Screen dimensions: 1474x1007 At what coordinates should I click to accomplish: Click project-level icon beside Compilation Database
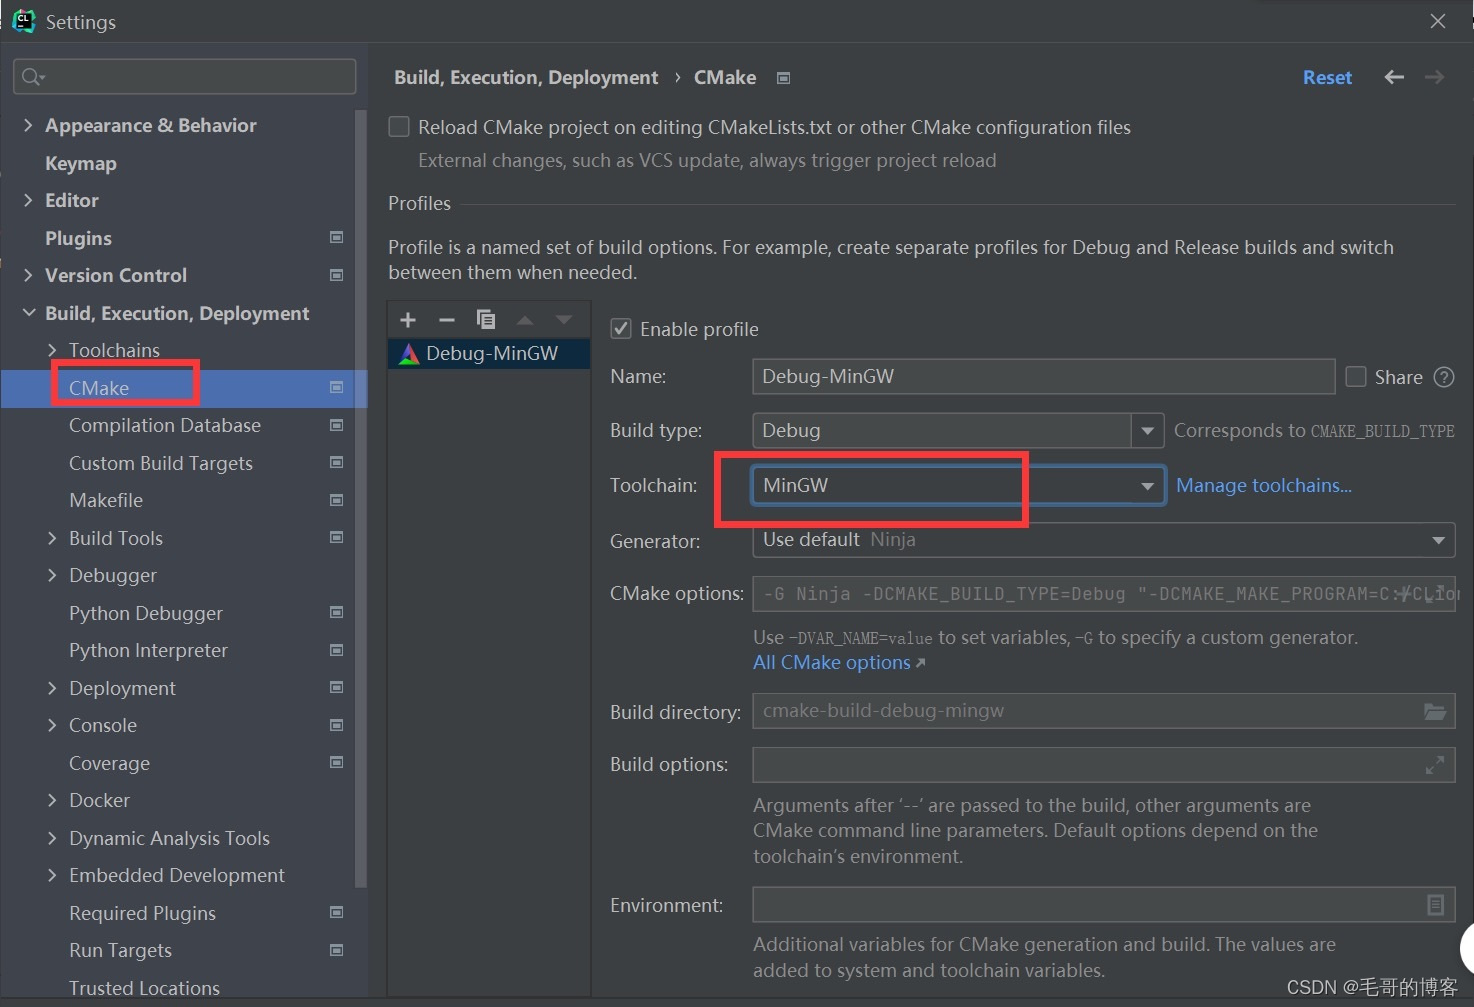(x=337, y=425)
